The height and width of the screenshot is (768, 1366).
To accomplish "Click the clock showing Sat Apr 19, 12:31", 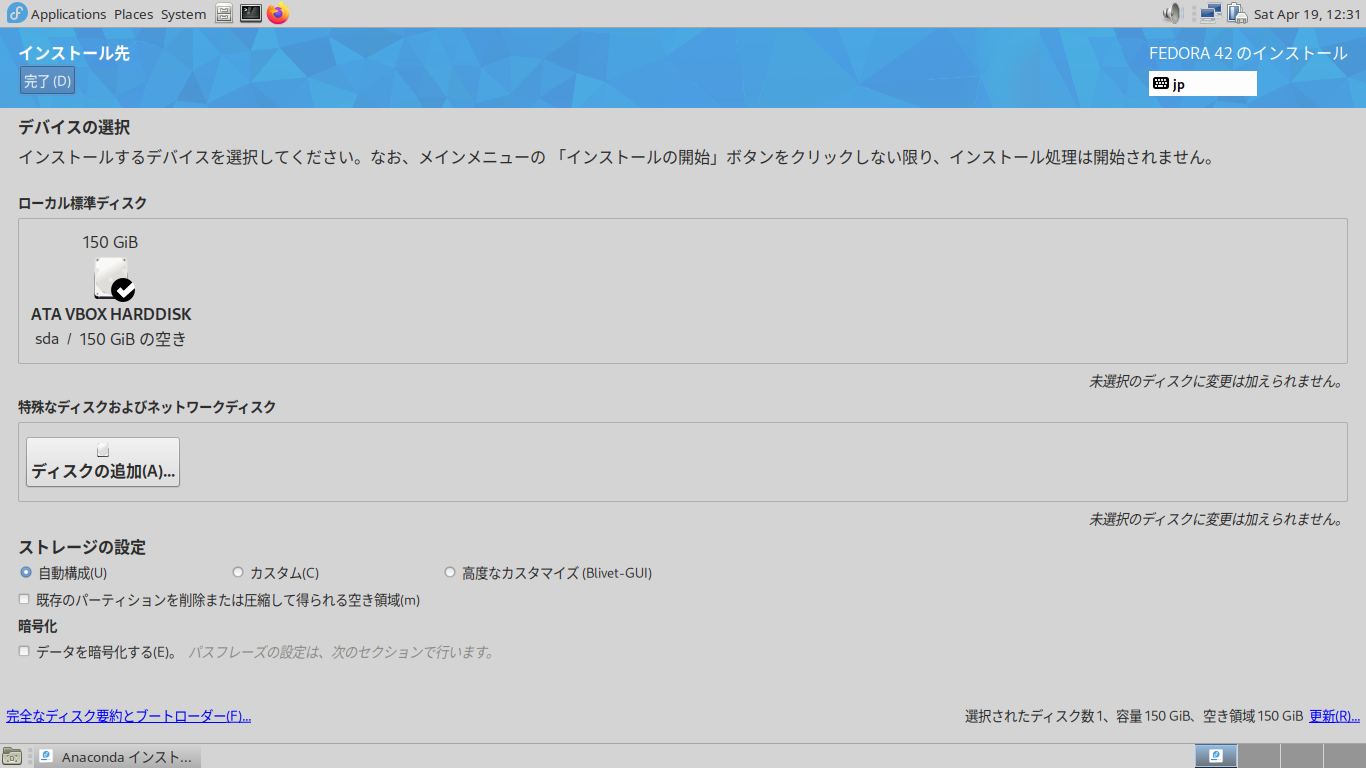I will point(1307,14).
